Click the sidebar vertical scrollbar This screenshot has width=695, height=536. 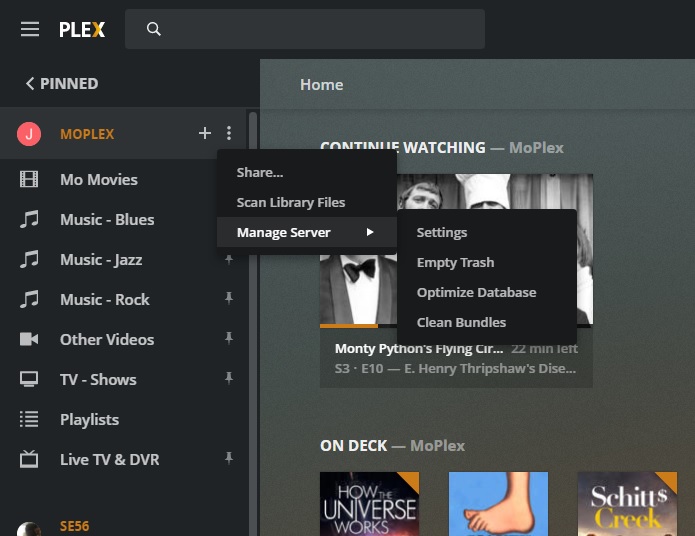click(x=253, y=324)
